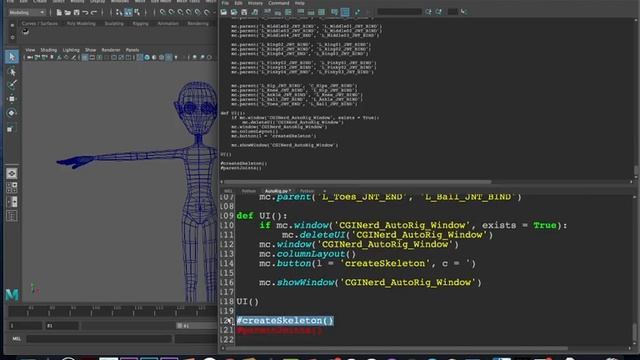The image size is (640, 360).
Task: Clear all in Script Editor toolbar
Action: [x=288, y=12]
